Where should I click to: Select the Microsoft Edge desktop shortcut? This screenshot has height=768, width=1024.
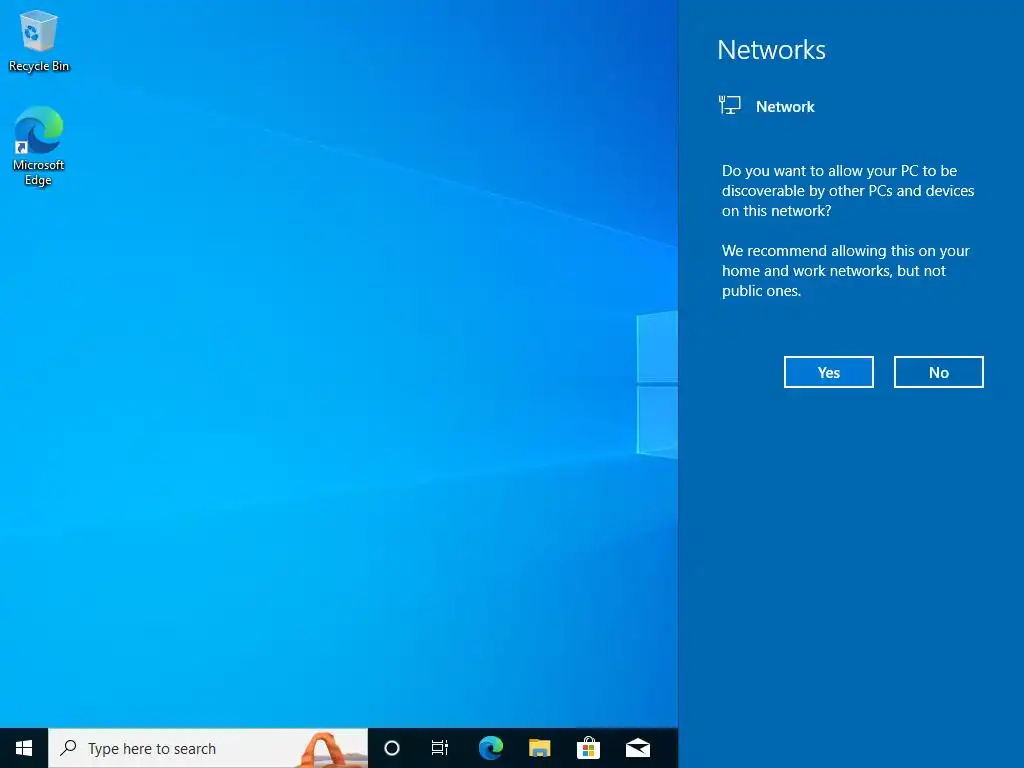(39, 146)
